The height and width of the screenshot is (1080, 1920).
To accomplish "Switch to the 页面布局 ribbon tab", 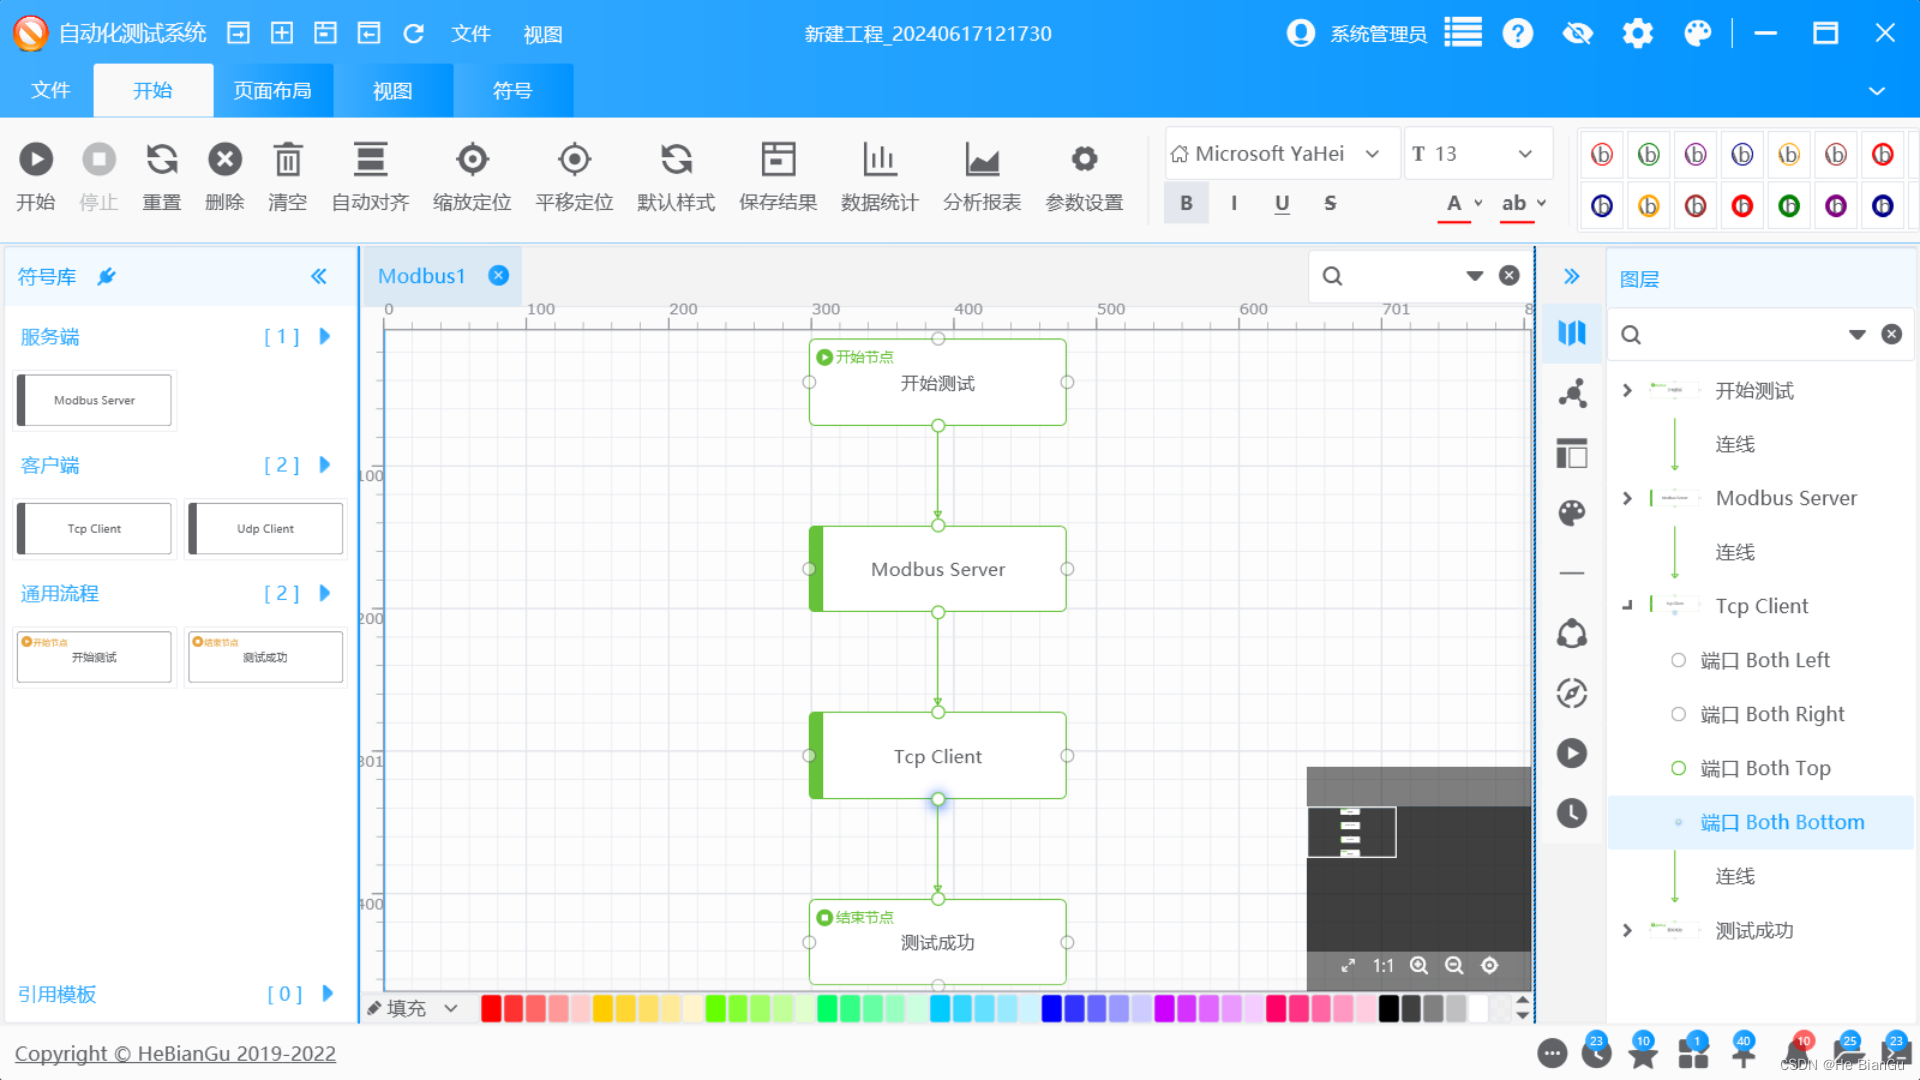I will click(272, 90).
